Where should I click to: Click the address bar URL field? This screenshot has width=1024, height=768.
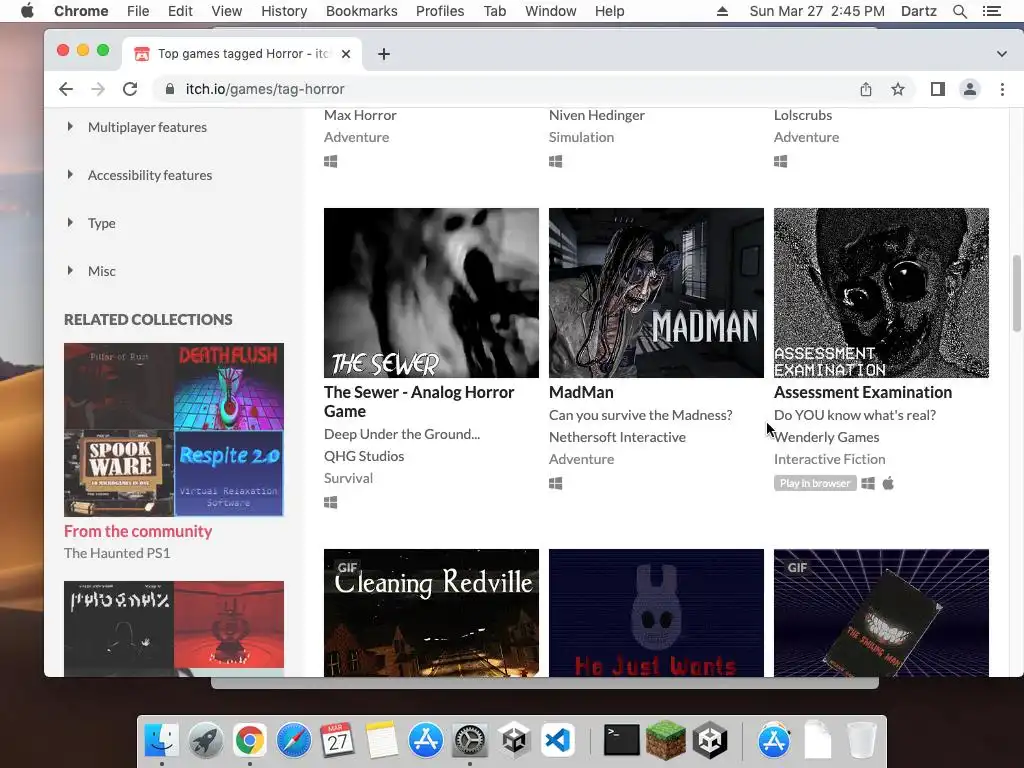[509, 89]
